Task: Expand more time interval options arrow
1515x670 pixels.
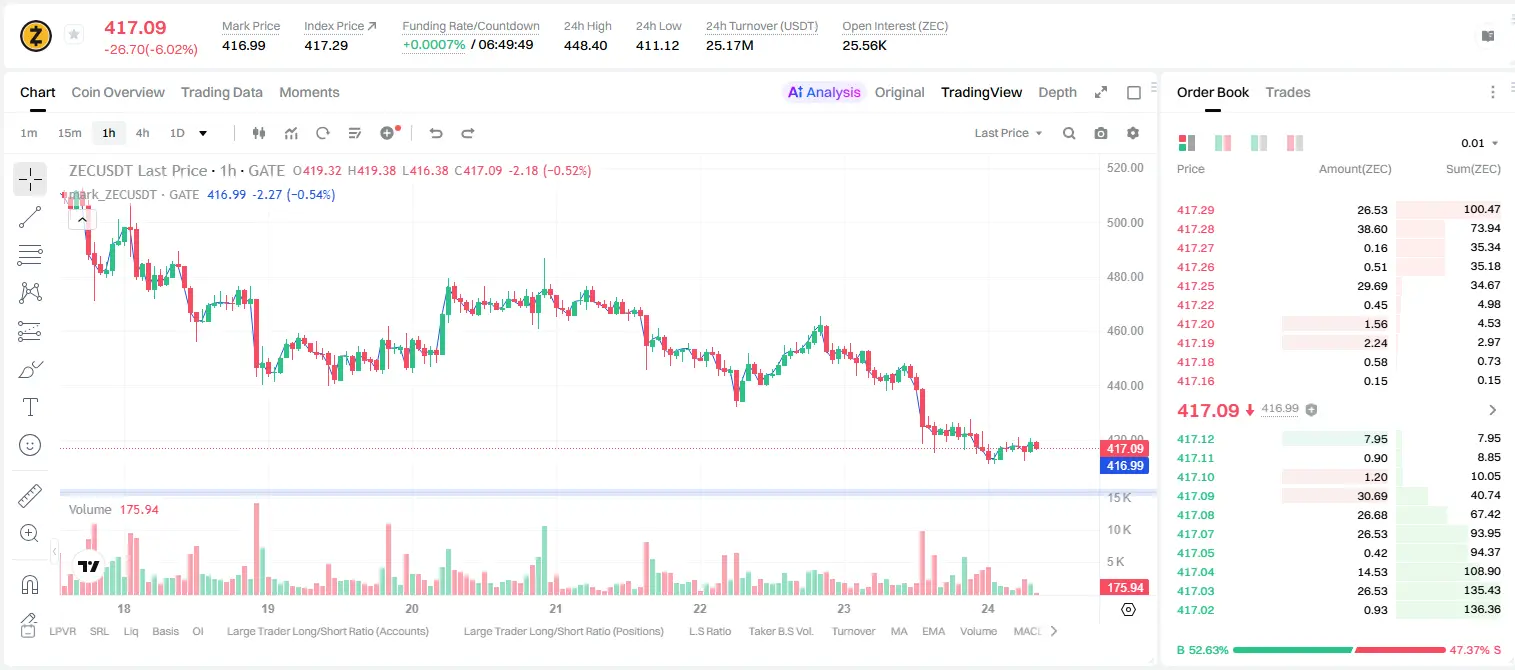Action: click(x=203, y=133)
